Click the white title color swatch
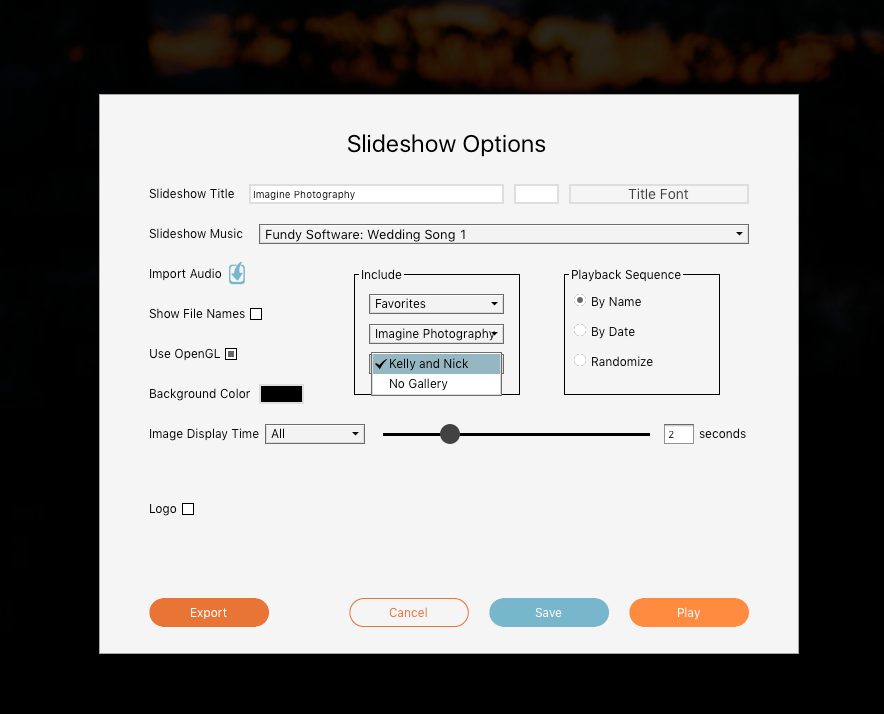Viewport: 884px width, 714px height. [536, 194]
